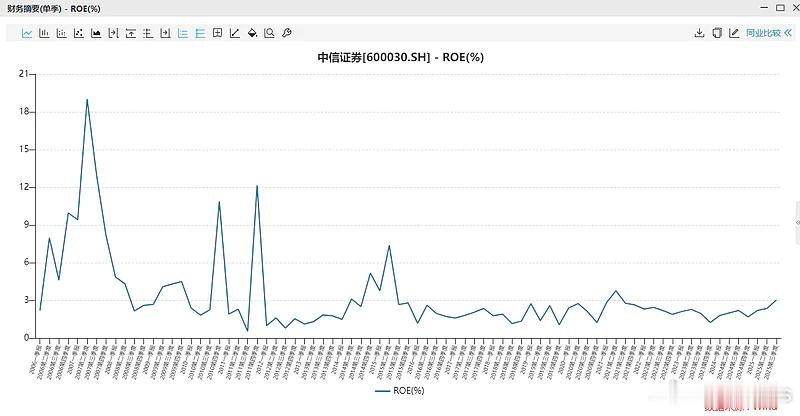Open the paint bucket fill color tool

(252, 33)
